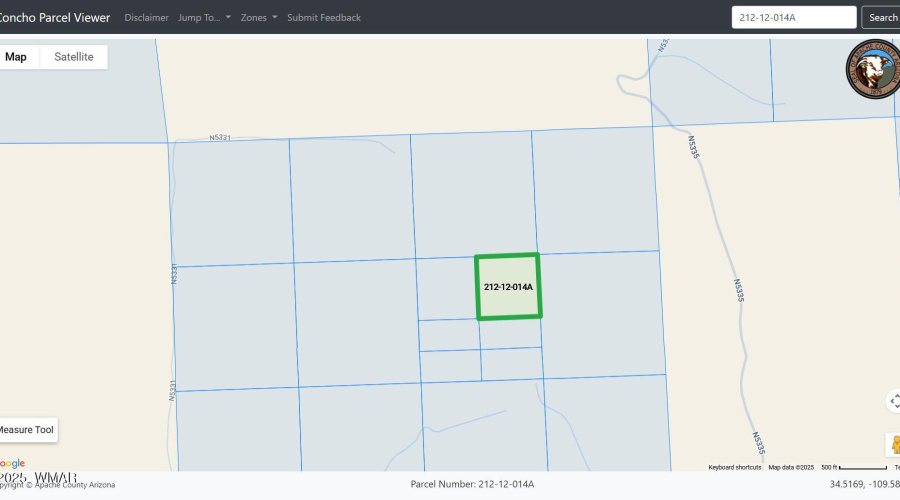Select the highlighted parcel 212-12-014A

point(508,287)
